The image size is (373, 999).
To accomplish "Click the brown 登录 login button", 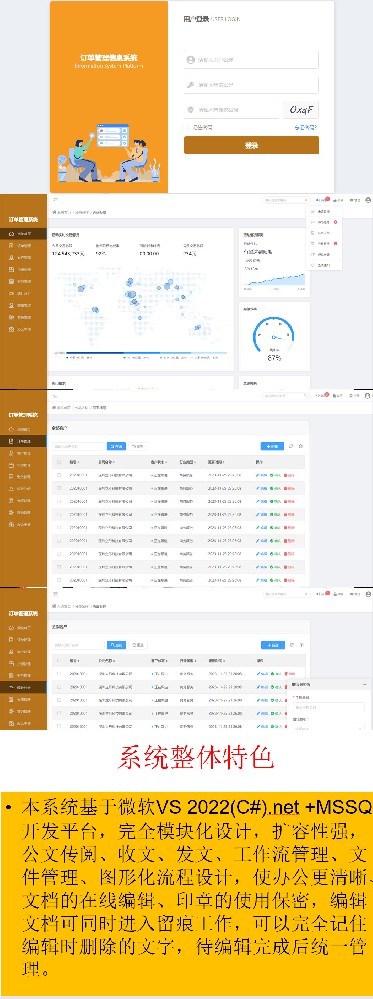I will pyautogui.click(x=251, y=145).
